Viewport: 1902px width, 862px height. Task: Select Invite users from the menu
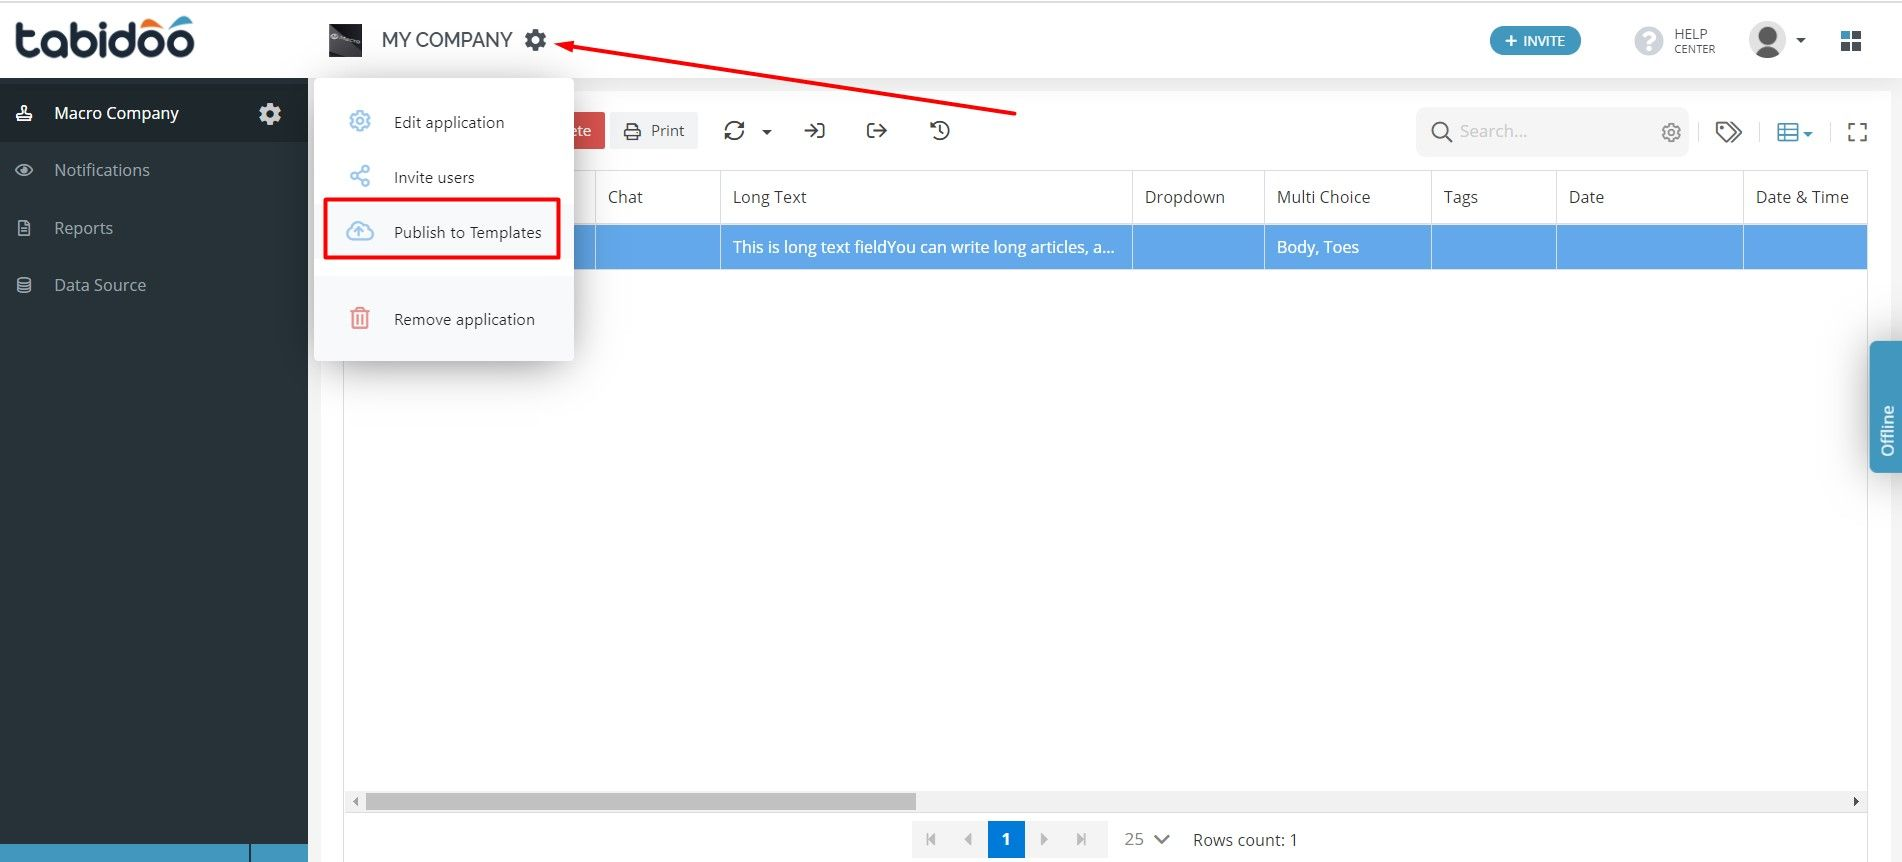click(x=444, y=177)
